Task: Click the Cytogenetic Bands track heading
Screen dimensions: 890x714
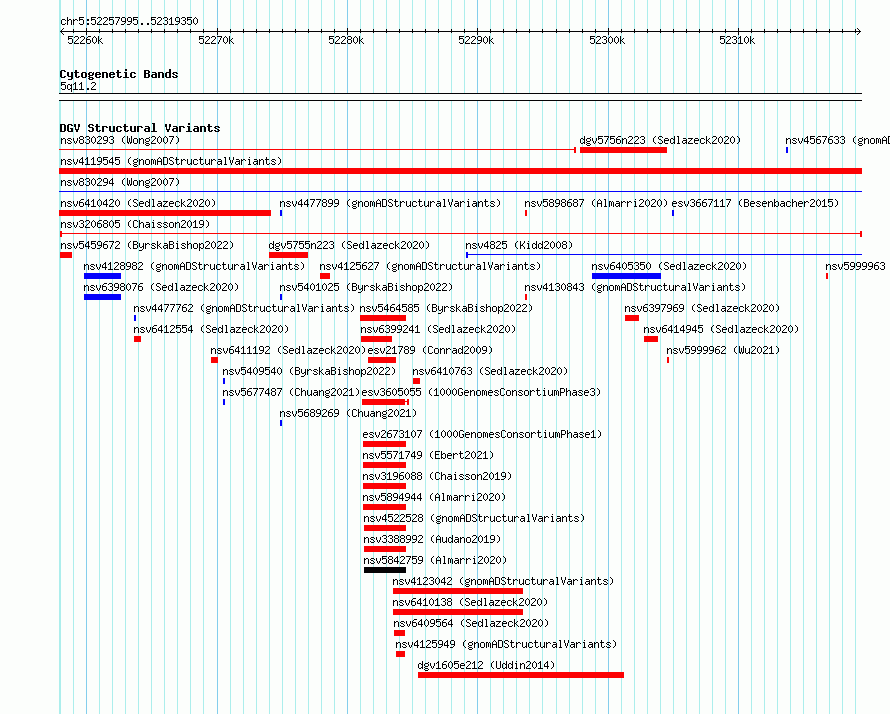Action: [x=119, y=74]
